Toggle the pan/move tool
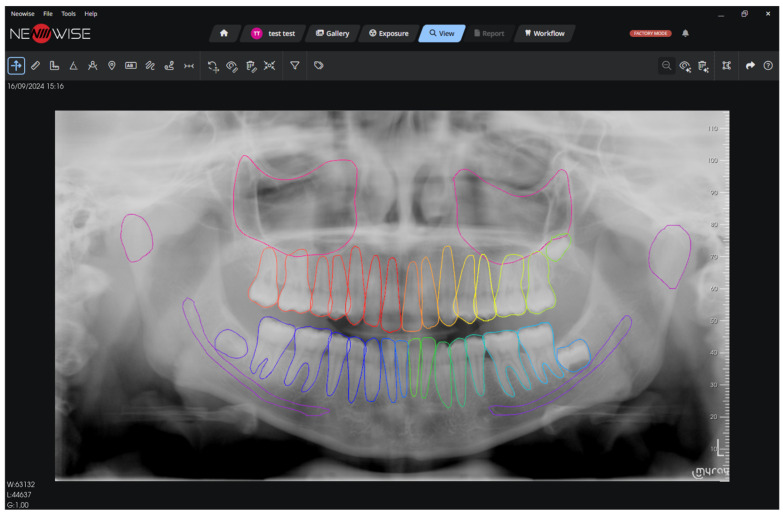783x515 pixels. coord(16,65)
